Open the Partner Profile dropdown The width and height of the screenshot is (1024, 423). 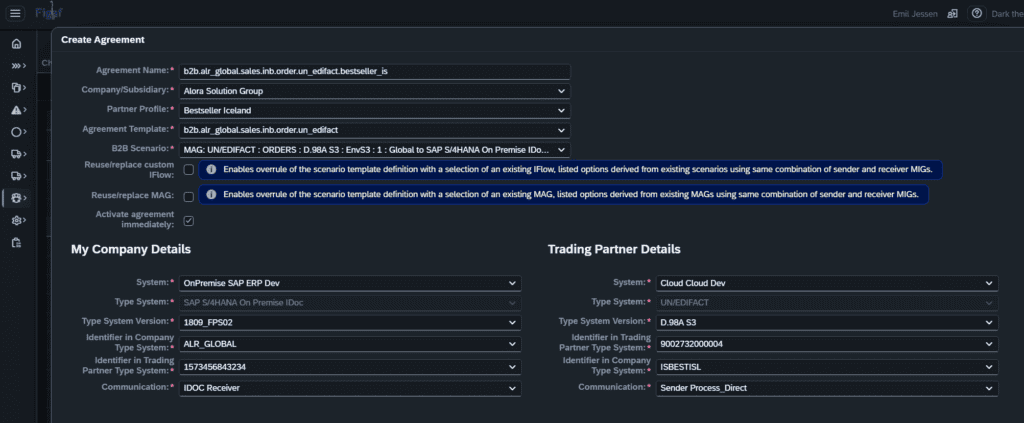[x=374, y=111]
